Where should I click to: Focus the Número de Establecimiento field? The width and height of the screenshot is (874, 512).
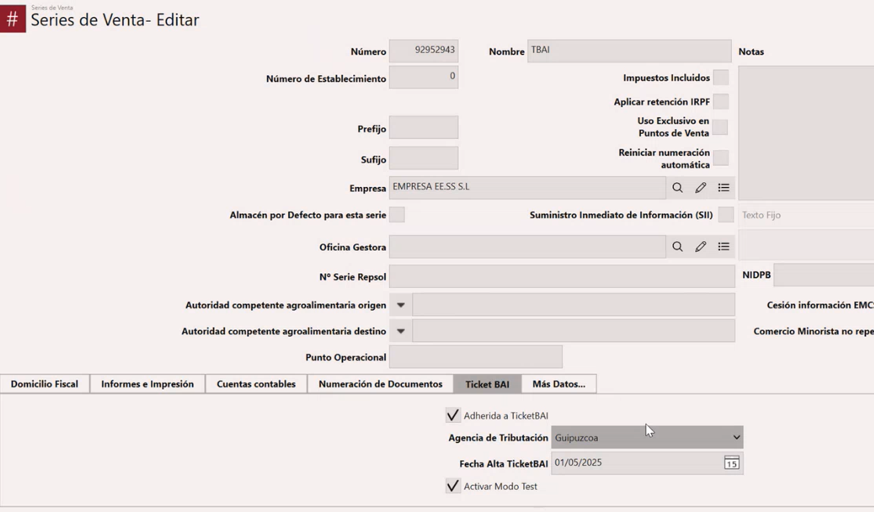pos(424,77)
